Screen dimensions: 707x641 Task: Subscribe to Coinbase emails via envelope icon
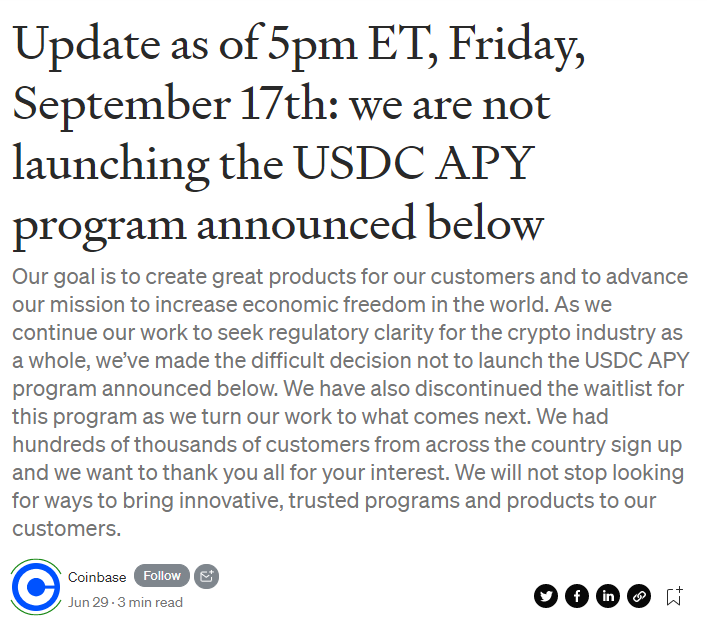pos(207,576)
